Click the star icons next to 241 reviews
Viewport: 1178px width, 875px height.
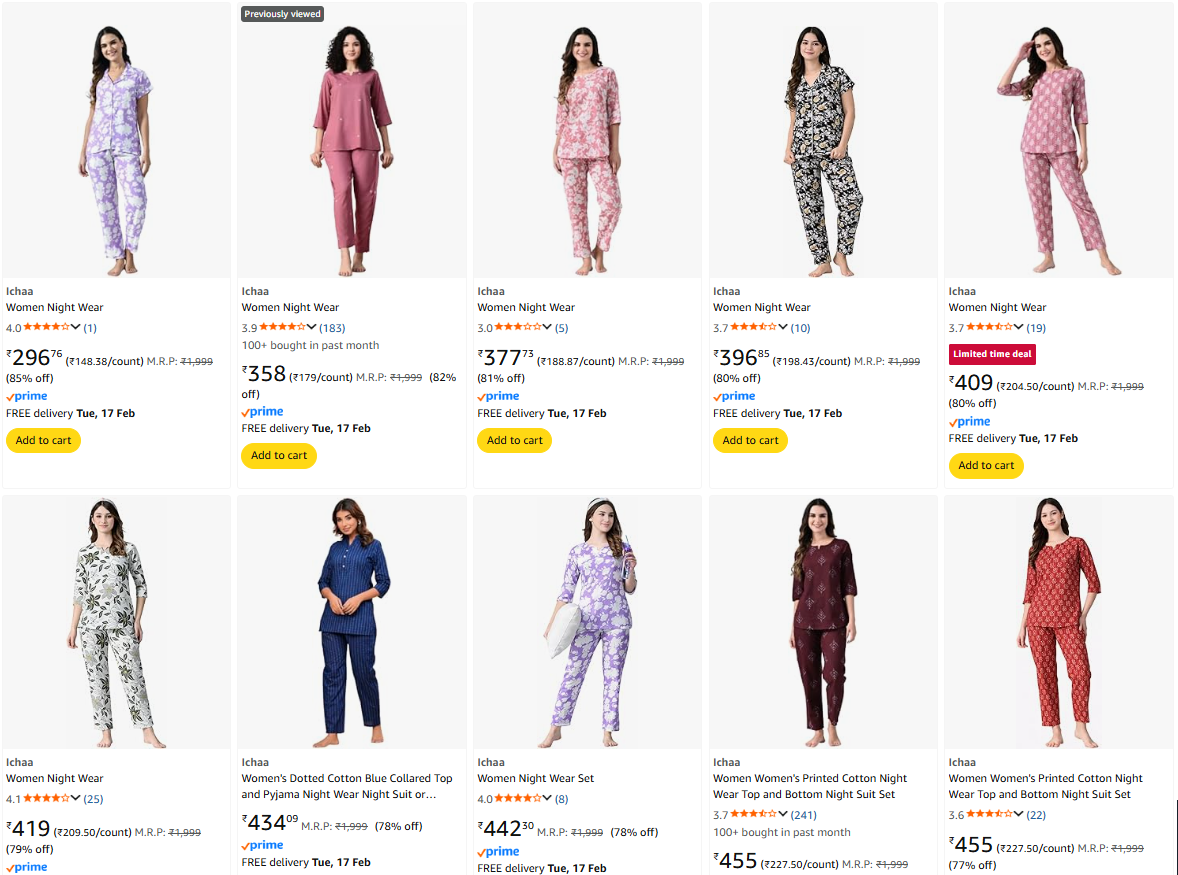[753, 815]
